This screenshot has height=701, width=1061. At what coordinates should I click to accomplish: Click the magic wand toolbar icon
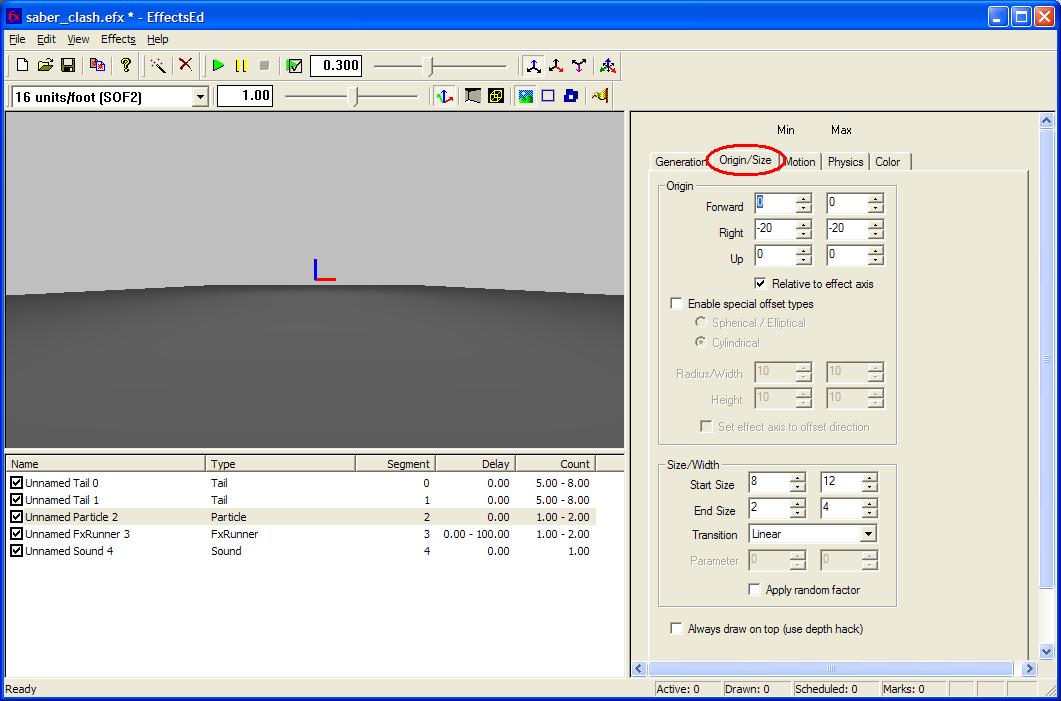158,66
